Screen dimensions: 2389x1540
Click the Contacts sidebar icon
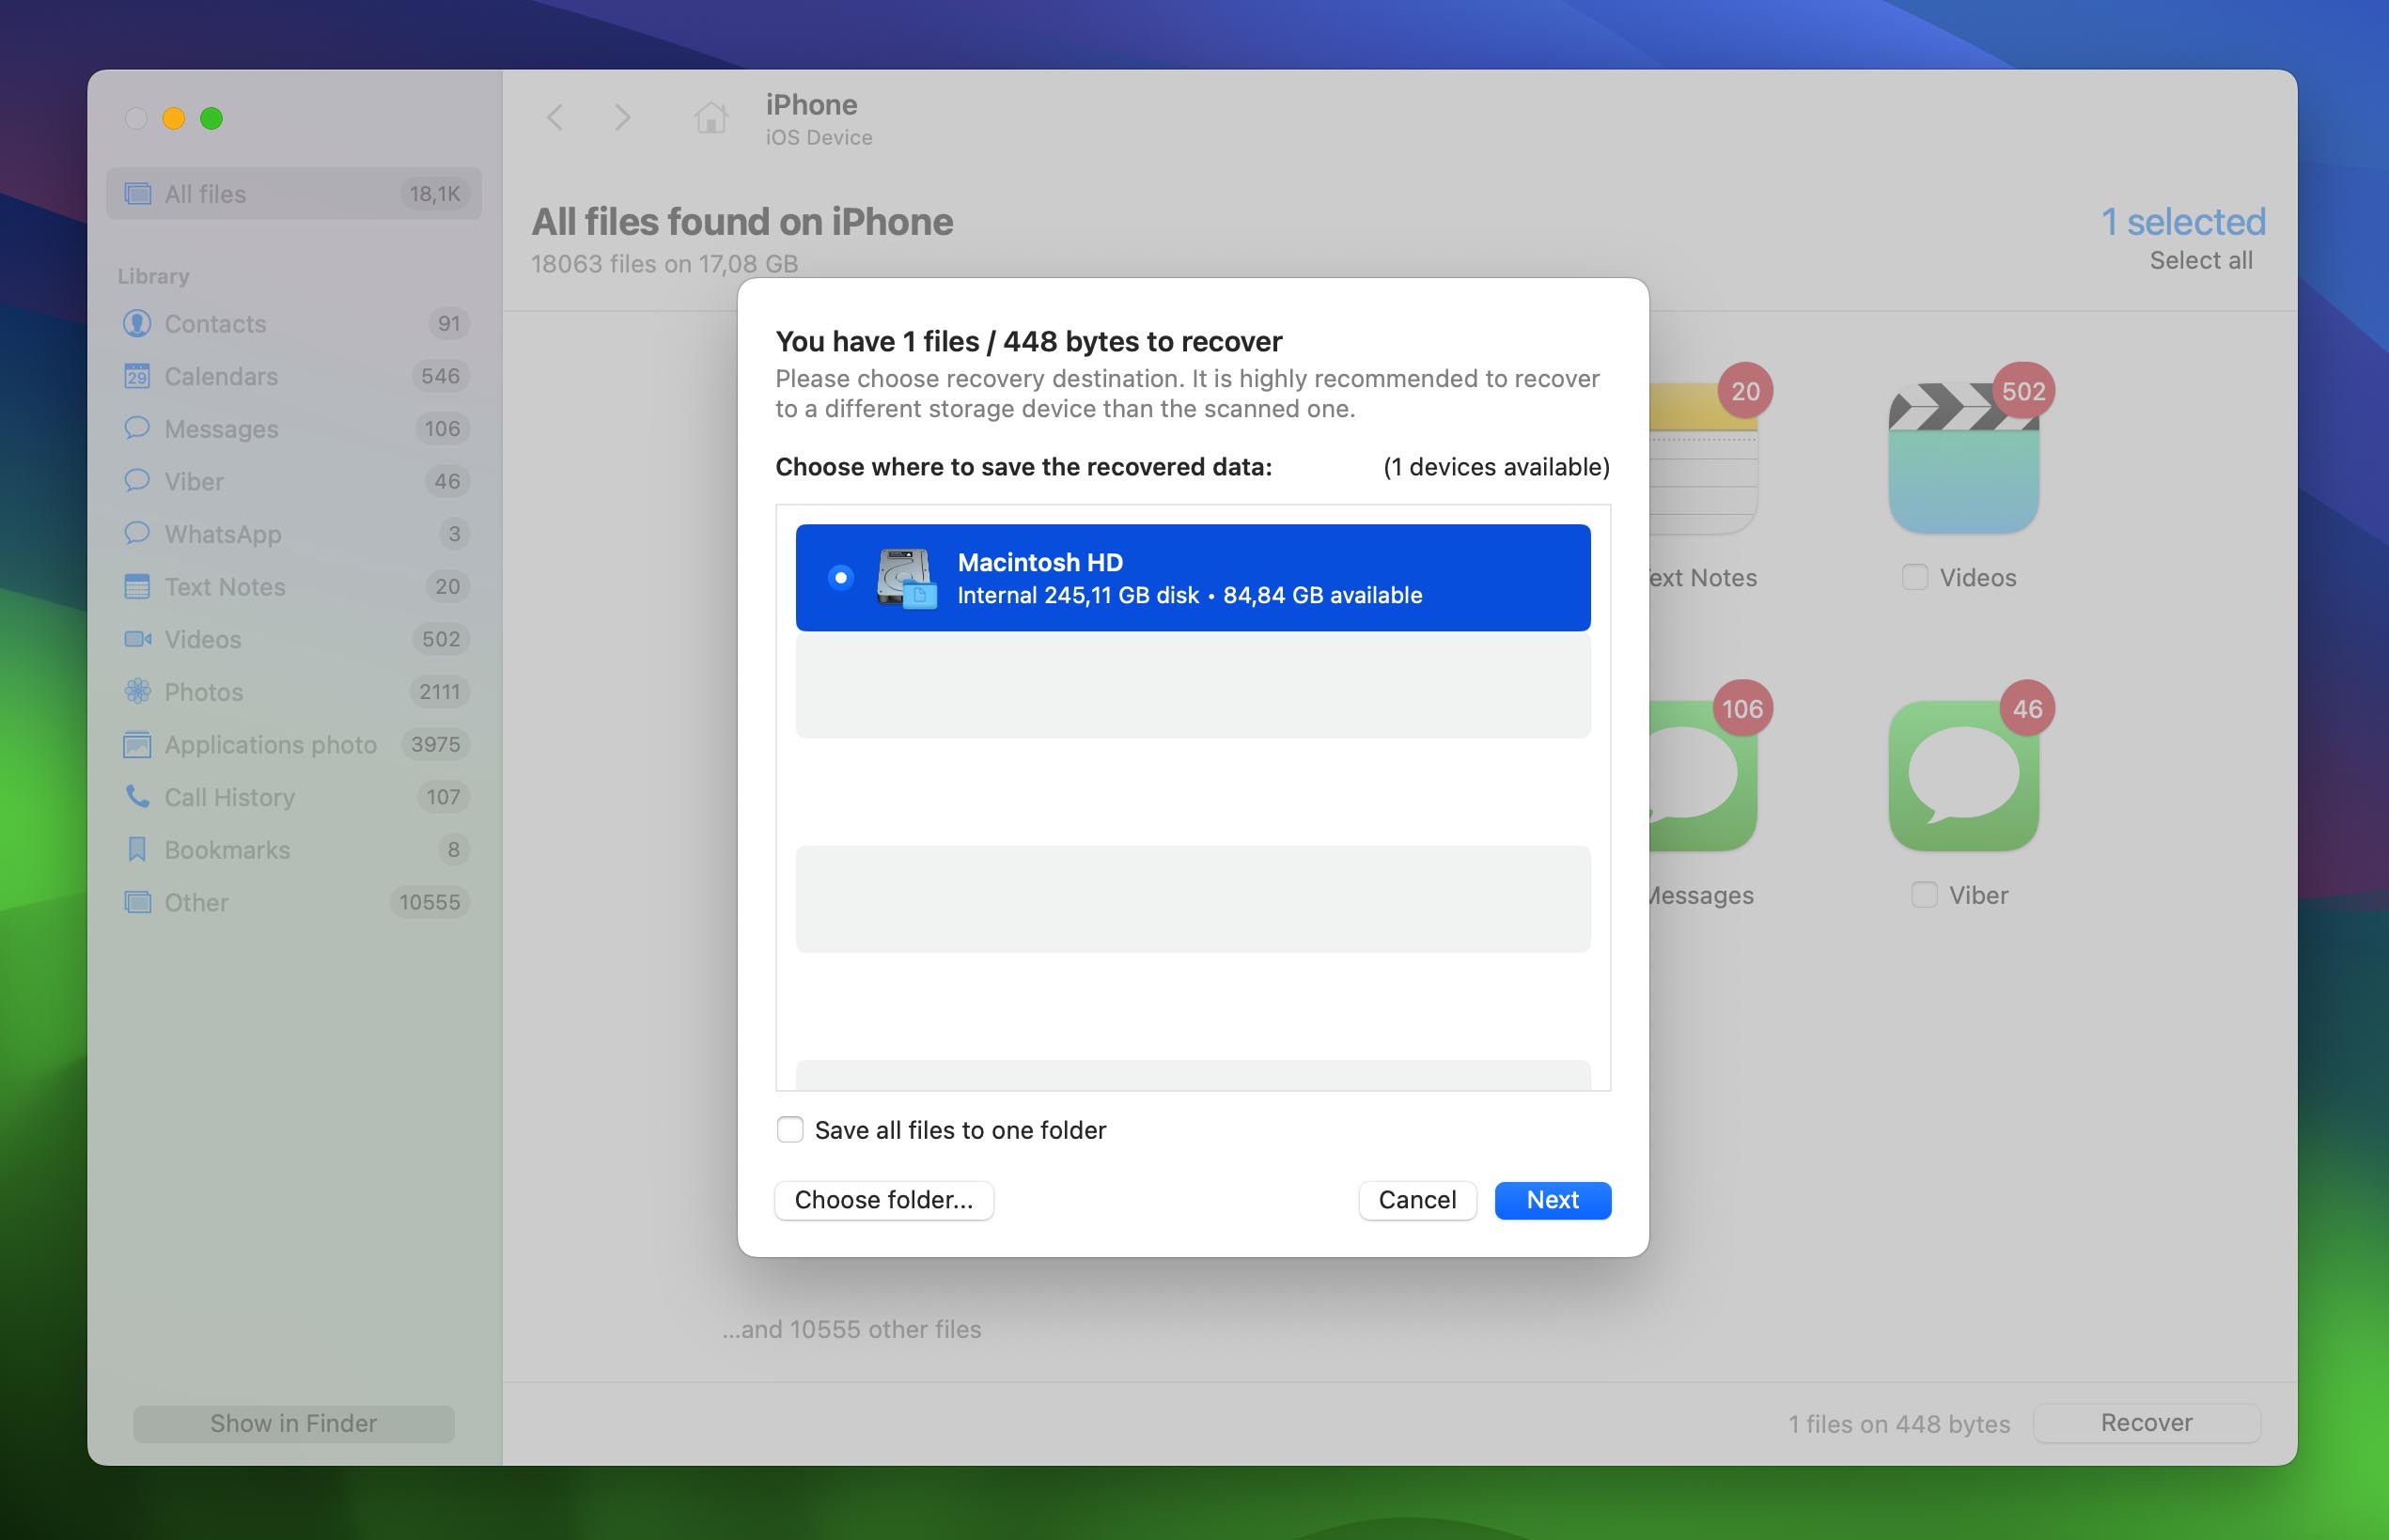point(137,323)
